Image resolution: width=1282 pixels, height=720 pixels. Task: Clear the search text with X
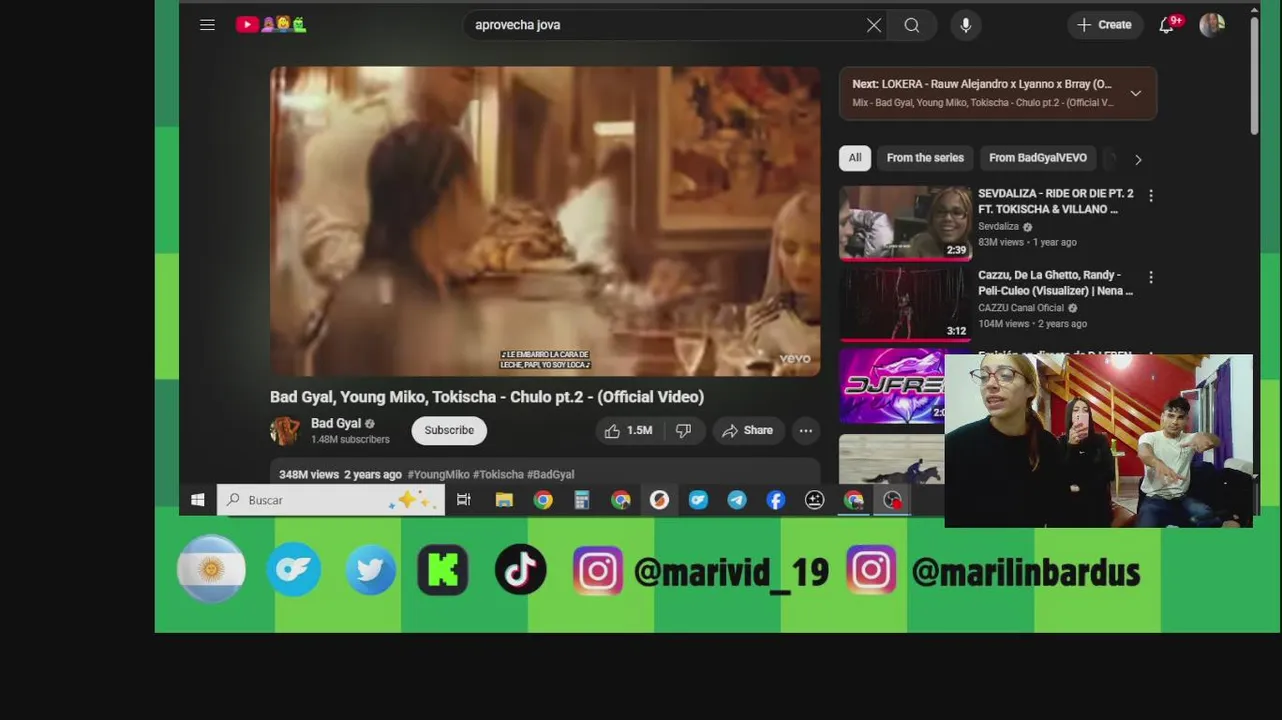(x=874, y=25)
